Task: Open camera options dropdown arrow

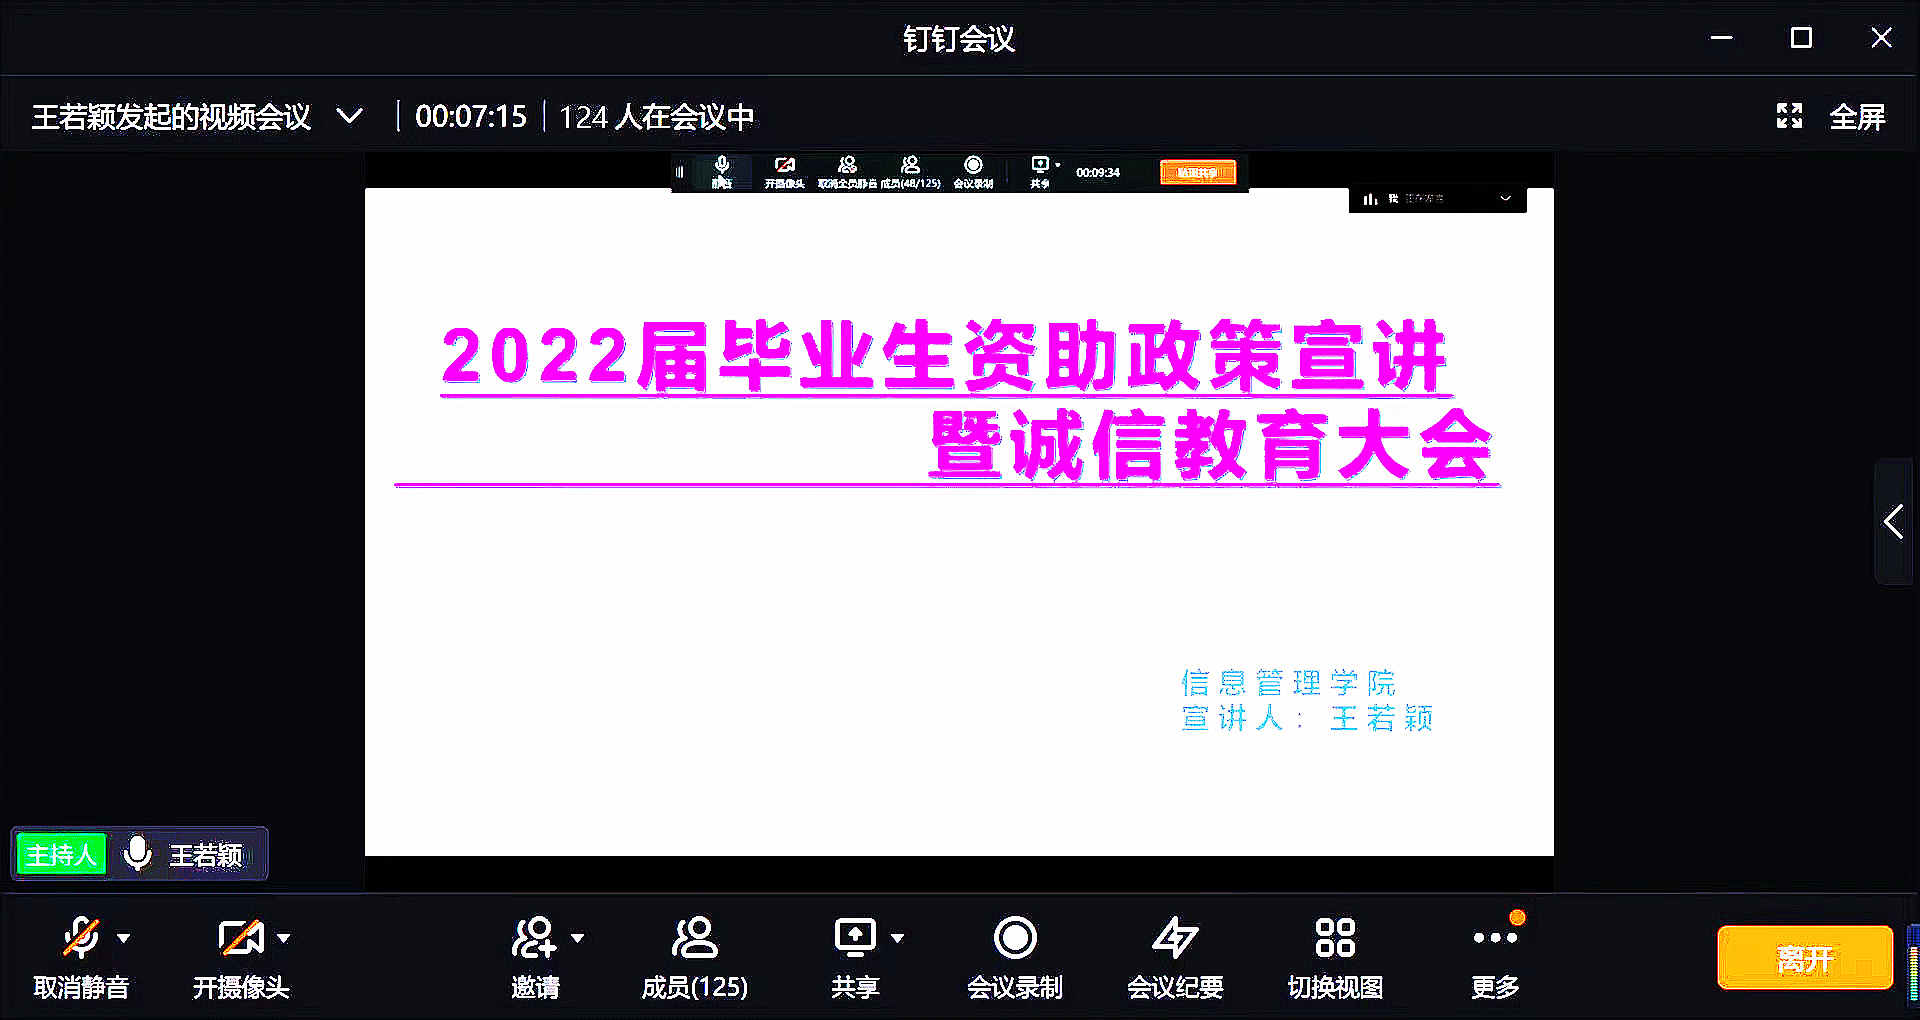Action: pos(284,938)
